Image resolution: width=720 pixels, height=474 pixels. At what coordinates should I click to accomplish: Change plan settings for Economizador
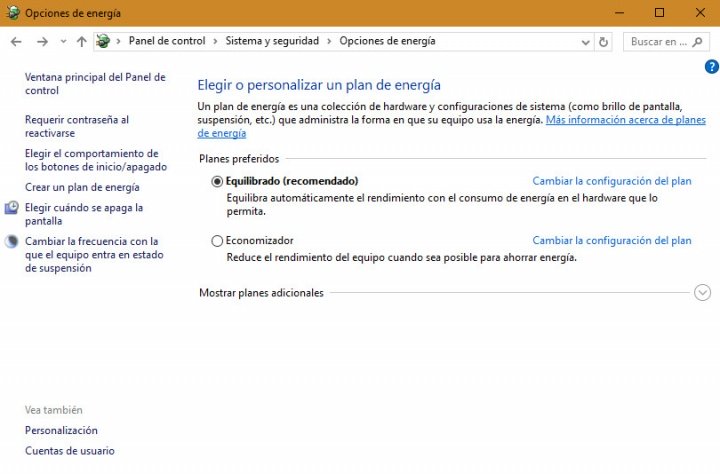[612, 240]
